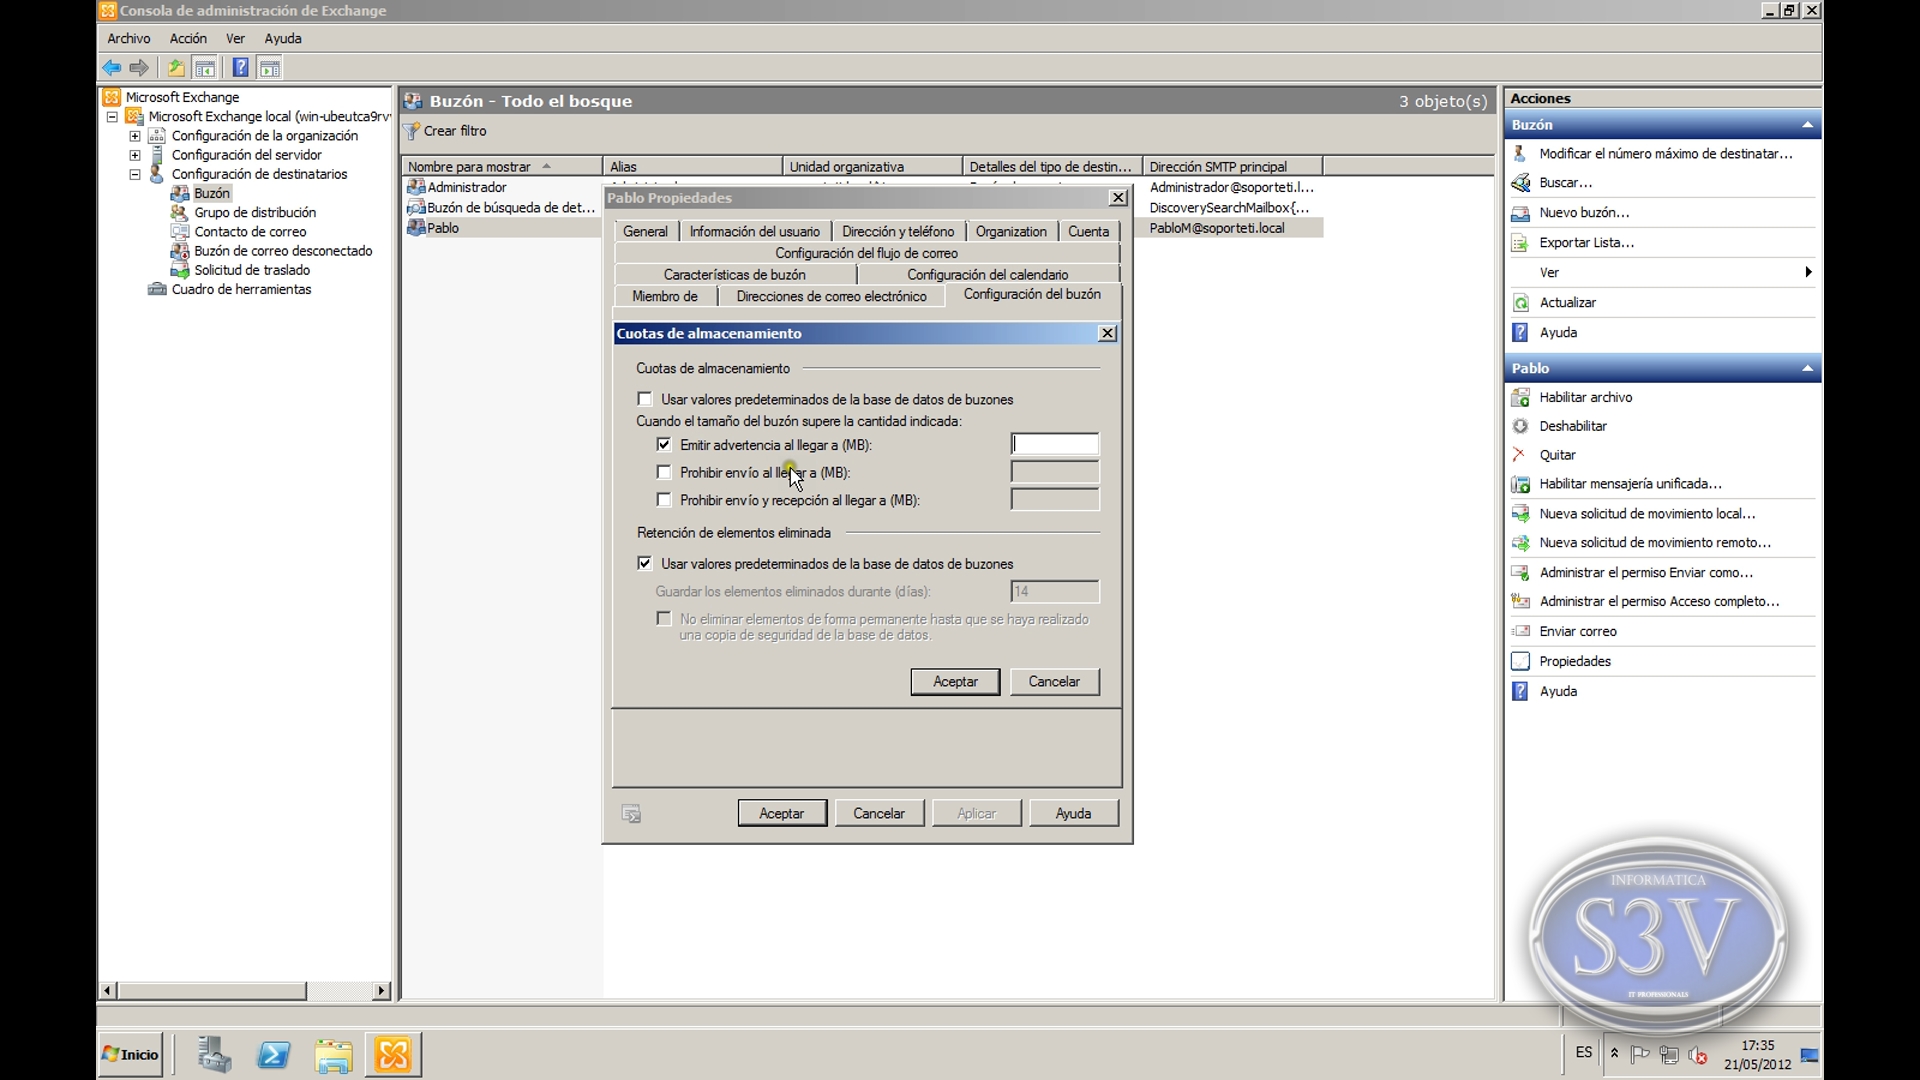The width and height of the screenshot is (1920, 1080).
Task: Click the Enviar correo action icon
Action: 1520,632
